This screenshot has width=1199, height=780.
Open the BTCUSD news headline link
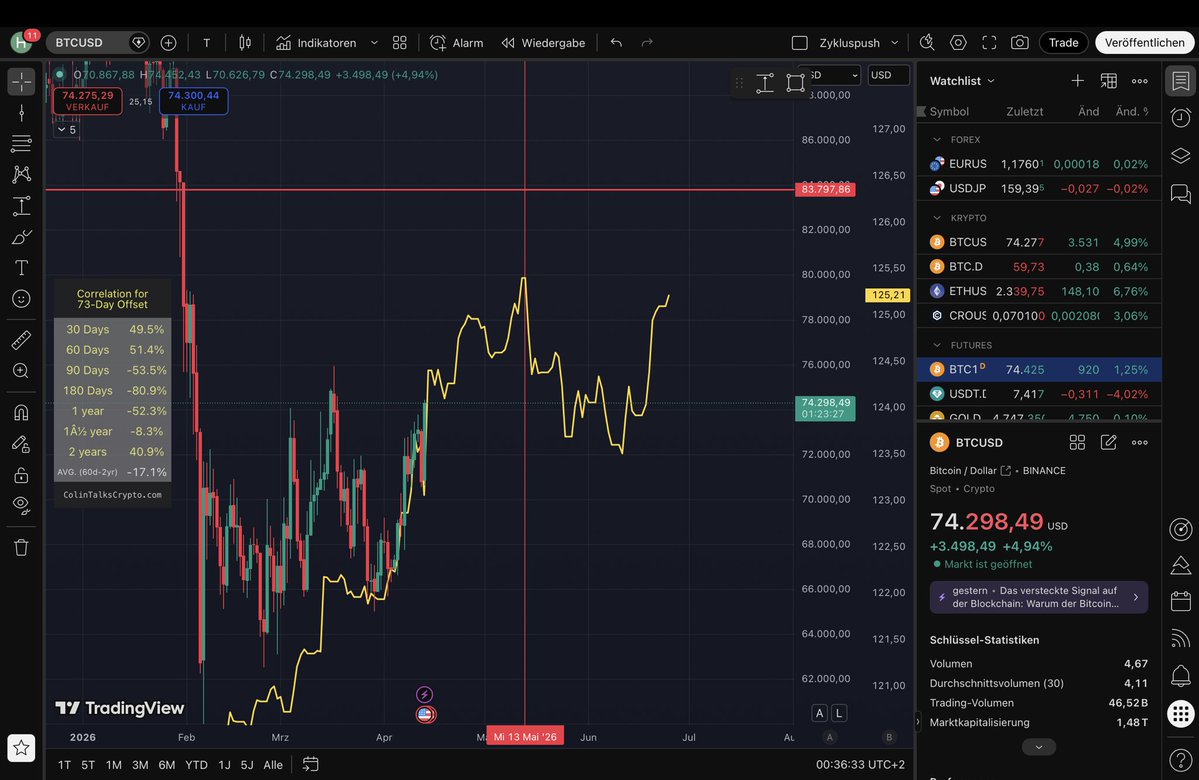[1038, 597]
